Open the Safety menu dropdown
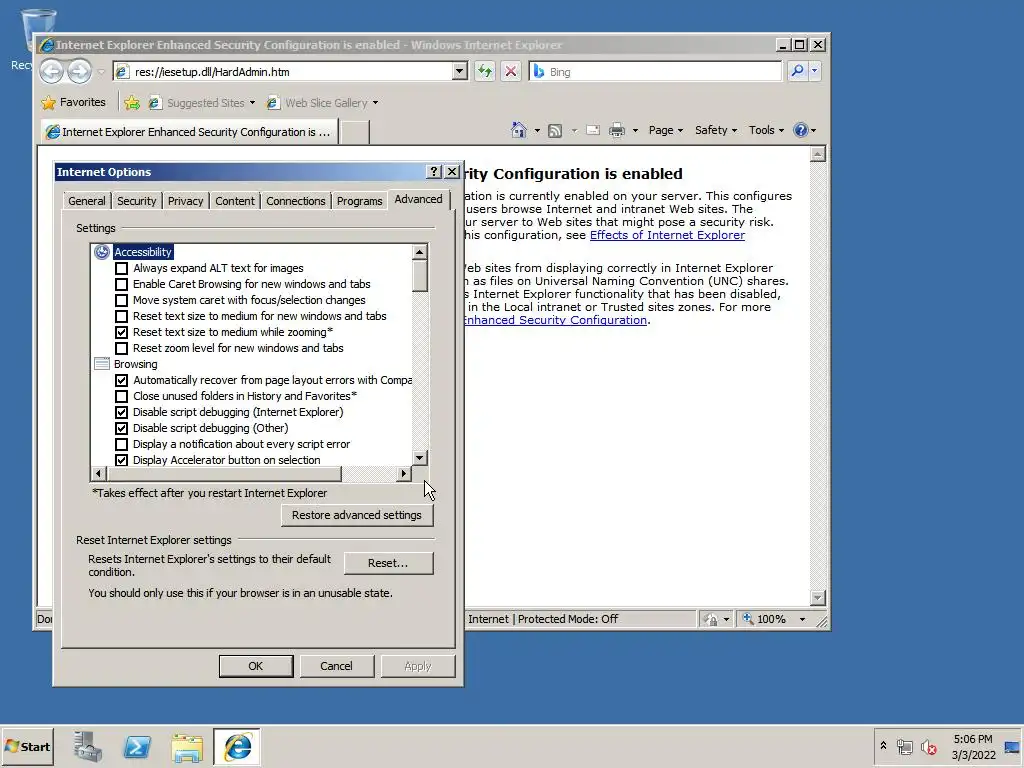Image resolution: width=1024 pixels, height=768 pixels. pyautogui.click(x=716, y=130)
